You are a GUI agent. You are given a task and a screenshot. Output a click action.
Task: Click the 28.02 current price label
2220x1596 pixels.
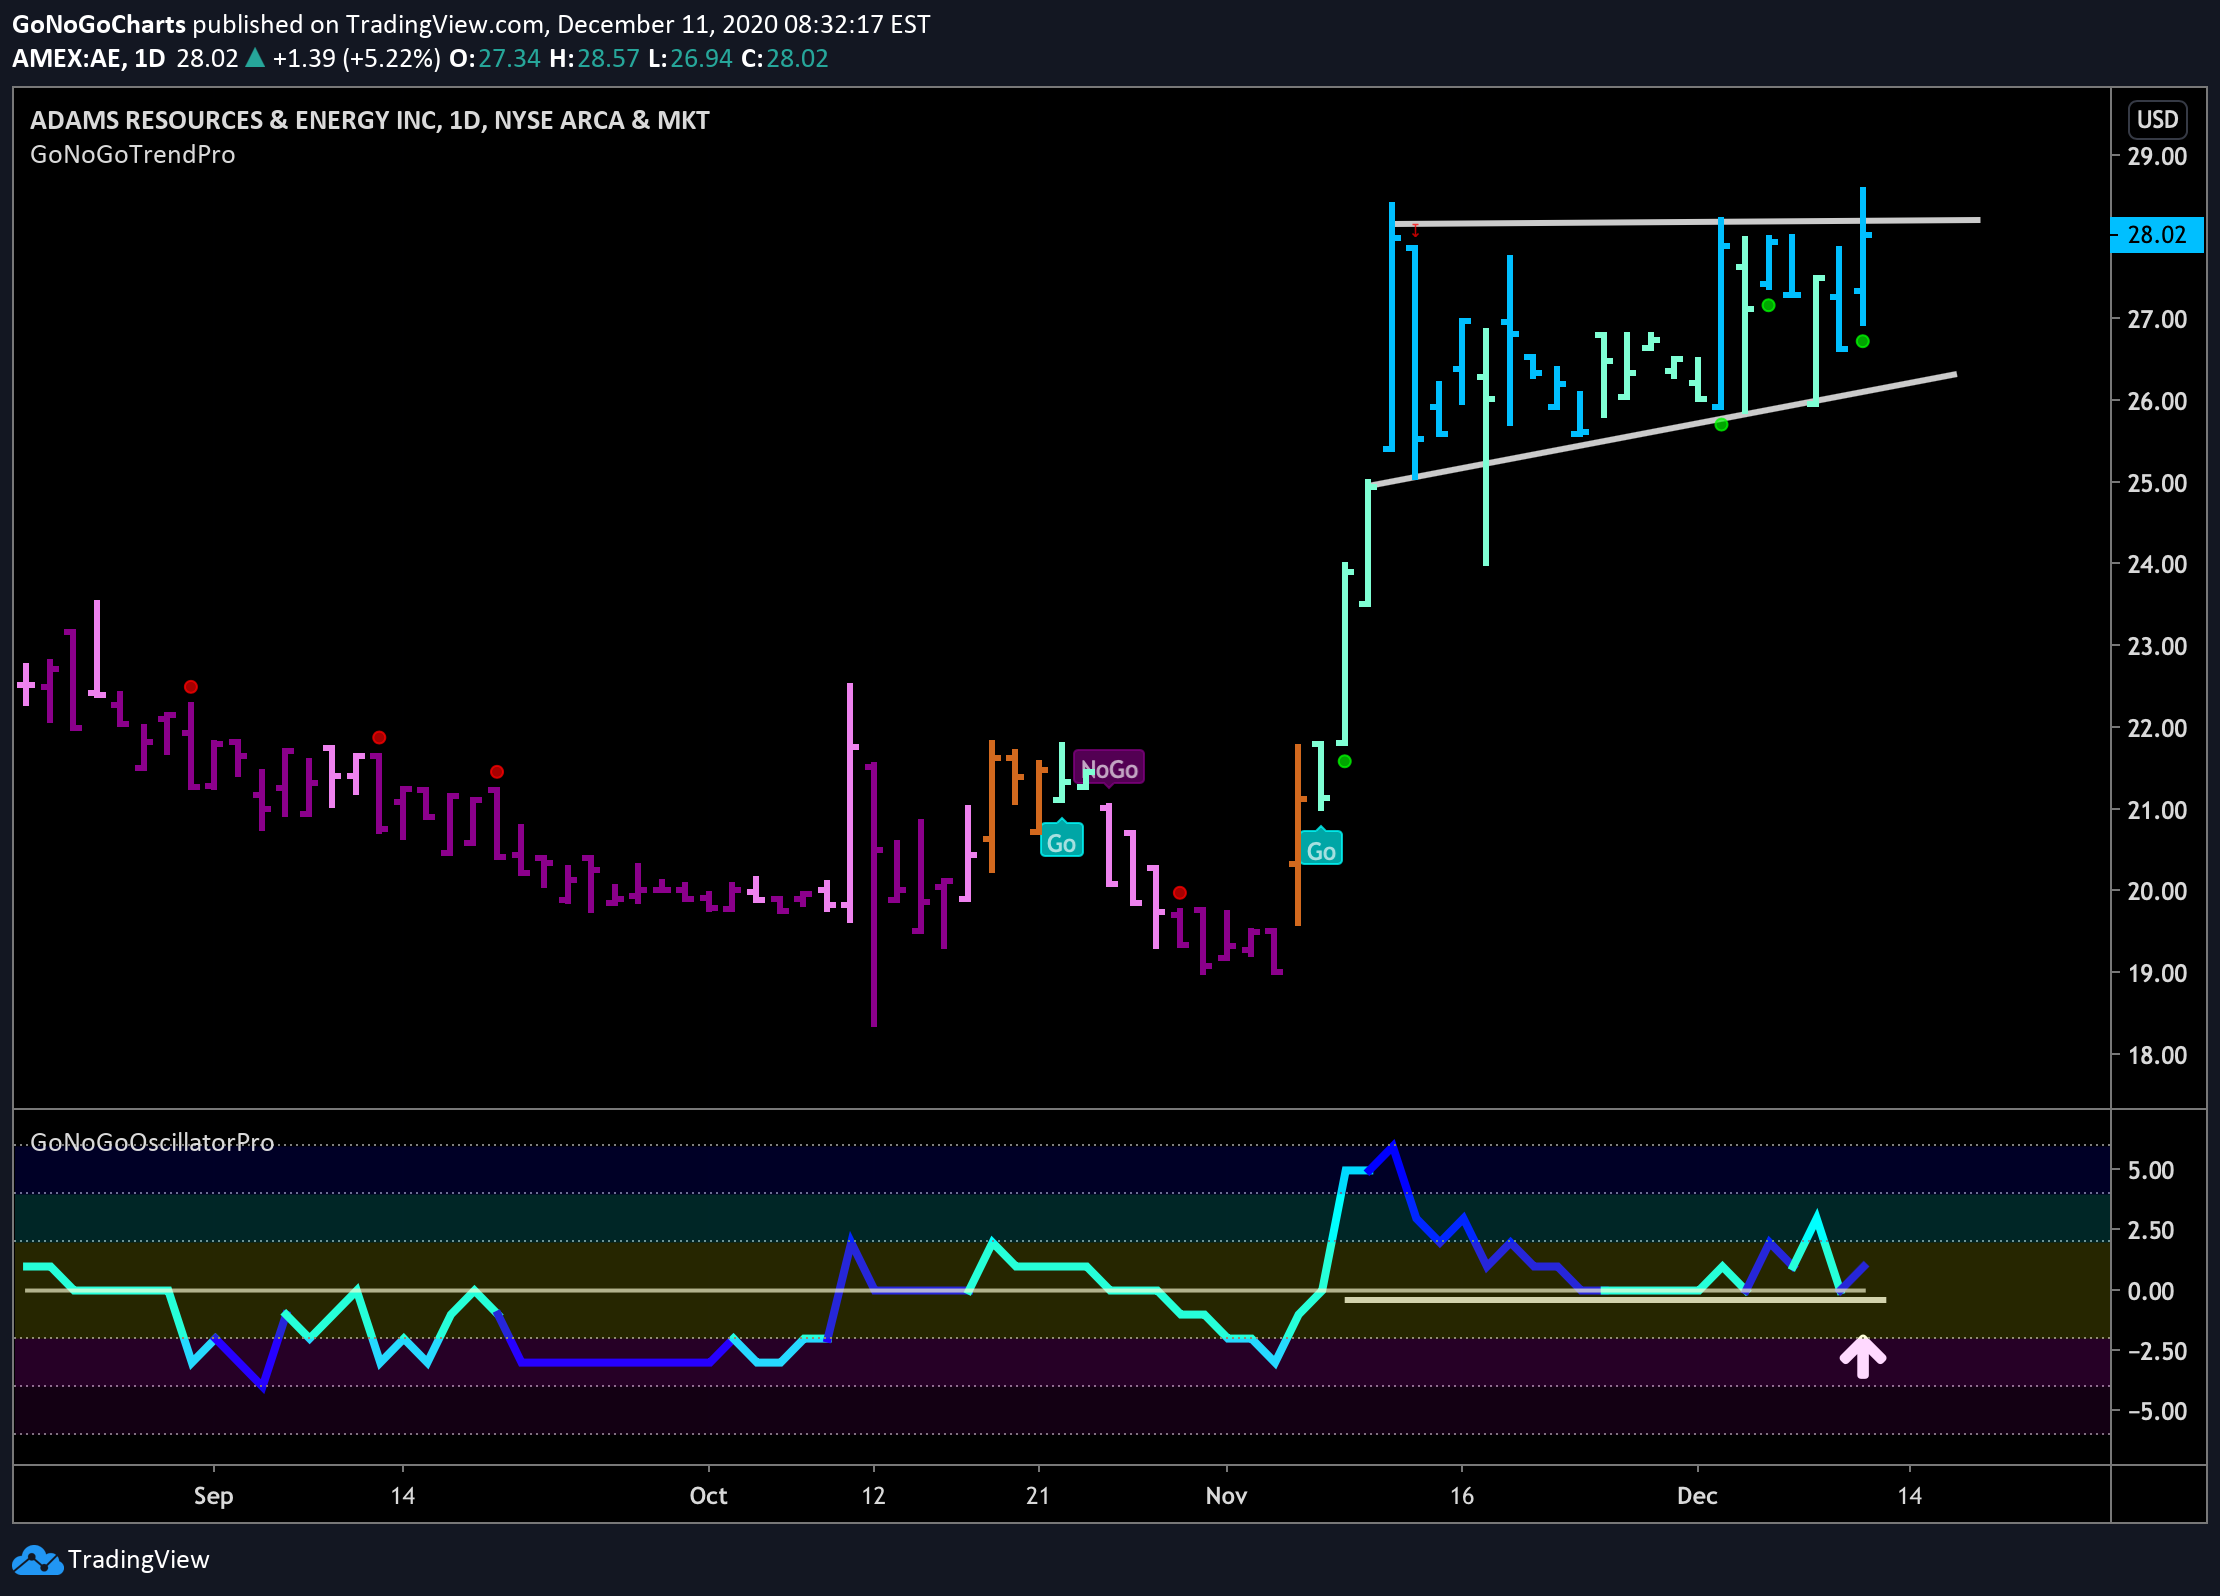[x=2157, y=235]
